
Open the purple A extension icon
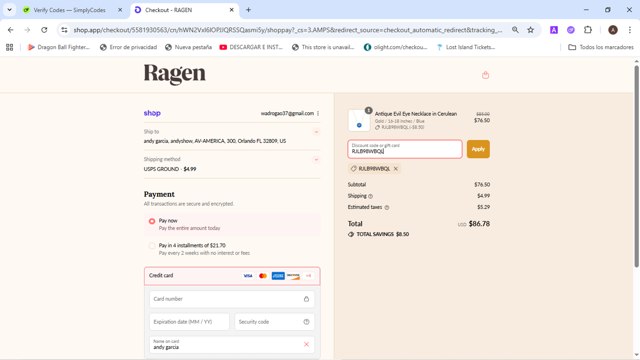tap(554, 30)
